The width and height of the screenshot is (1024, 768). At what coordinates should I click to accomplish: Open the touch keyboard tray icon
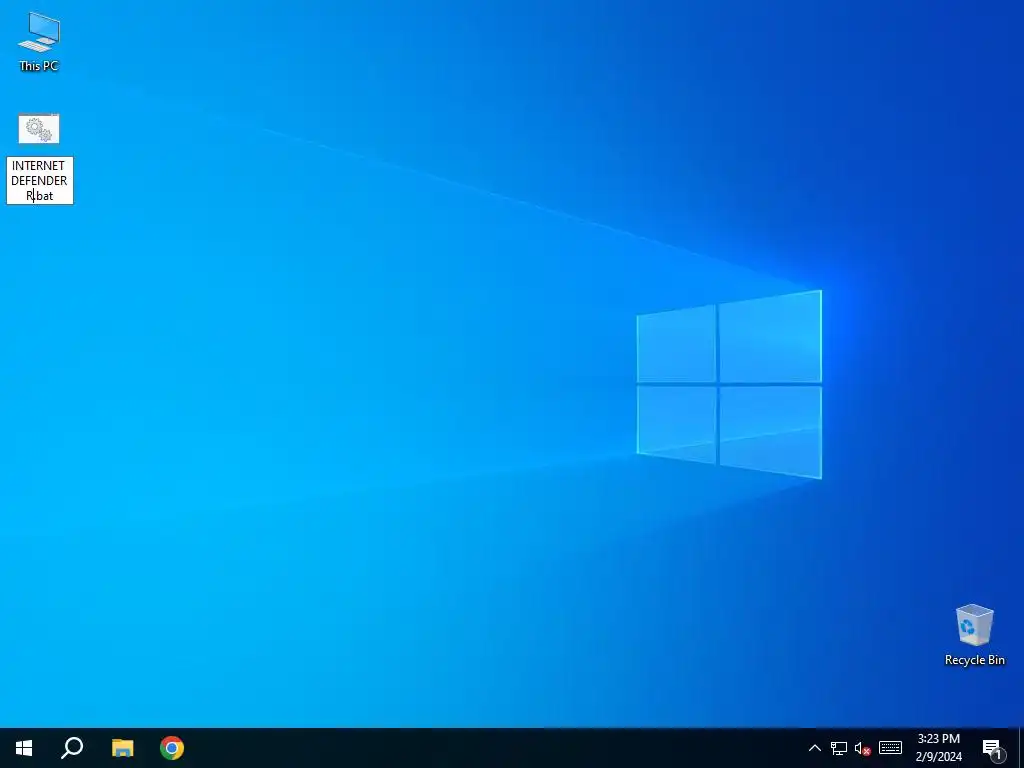[x=890, y=748]
